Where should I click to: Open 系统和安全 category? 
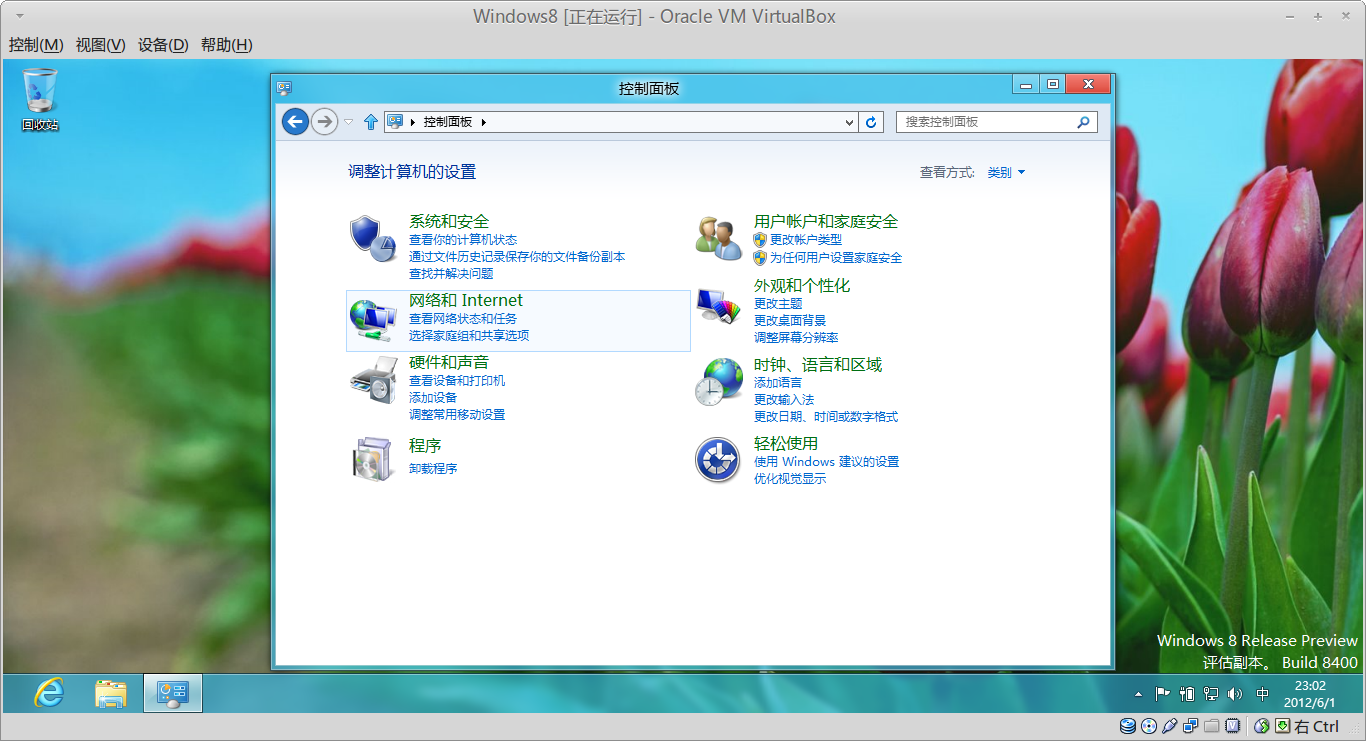(x=449, y=222)
